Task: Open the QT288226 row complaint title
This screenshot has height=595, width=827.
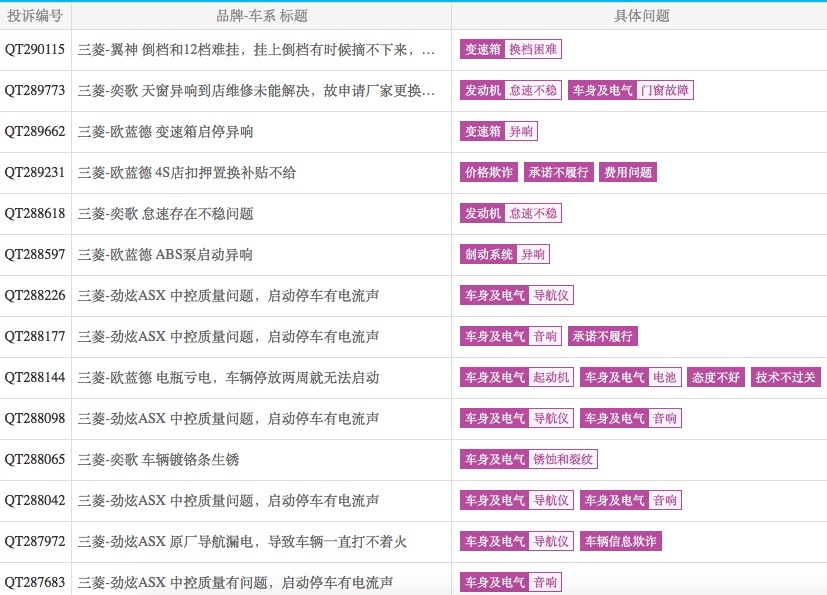Action: (228, 295)
